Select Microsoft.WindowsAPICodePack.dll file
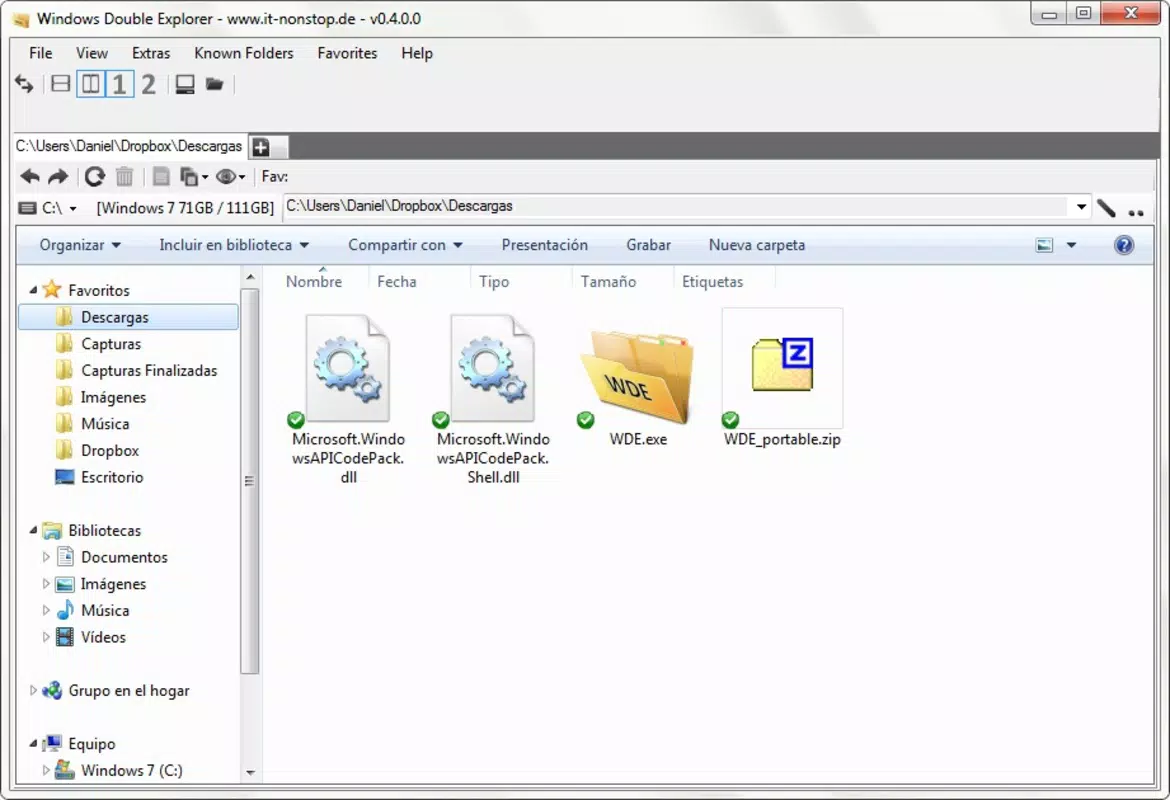The image size is (1170, 800). pyautogui.click(x=348, y=399)
